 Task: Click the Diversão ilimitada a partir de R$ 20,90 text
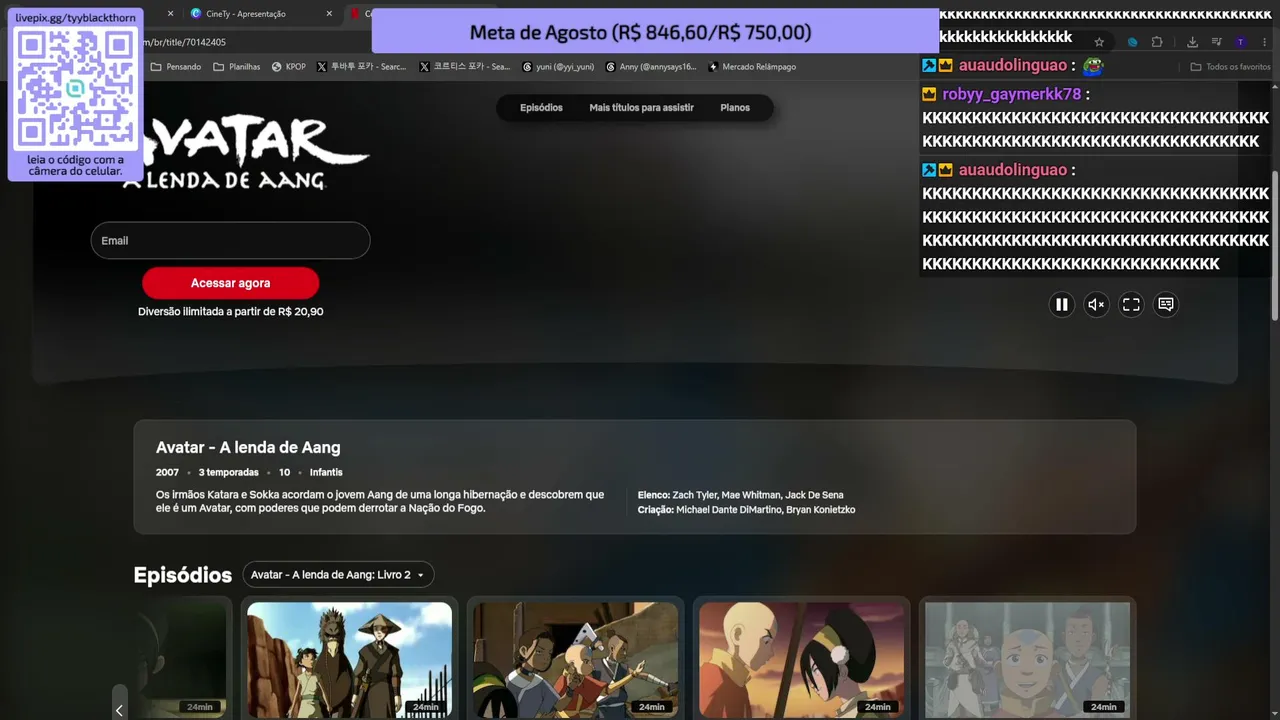[x=230, y=312]
